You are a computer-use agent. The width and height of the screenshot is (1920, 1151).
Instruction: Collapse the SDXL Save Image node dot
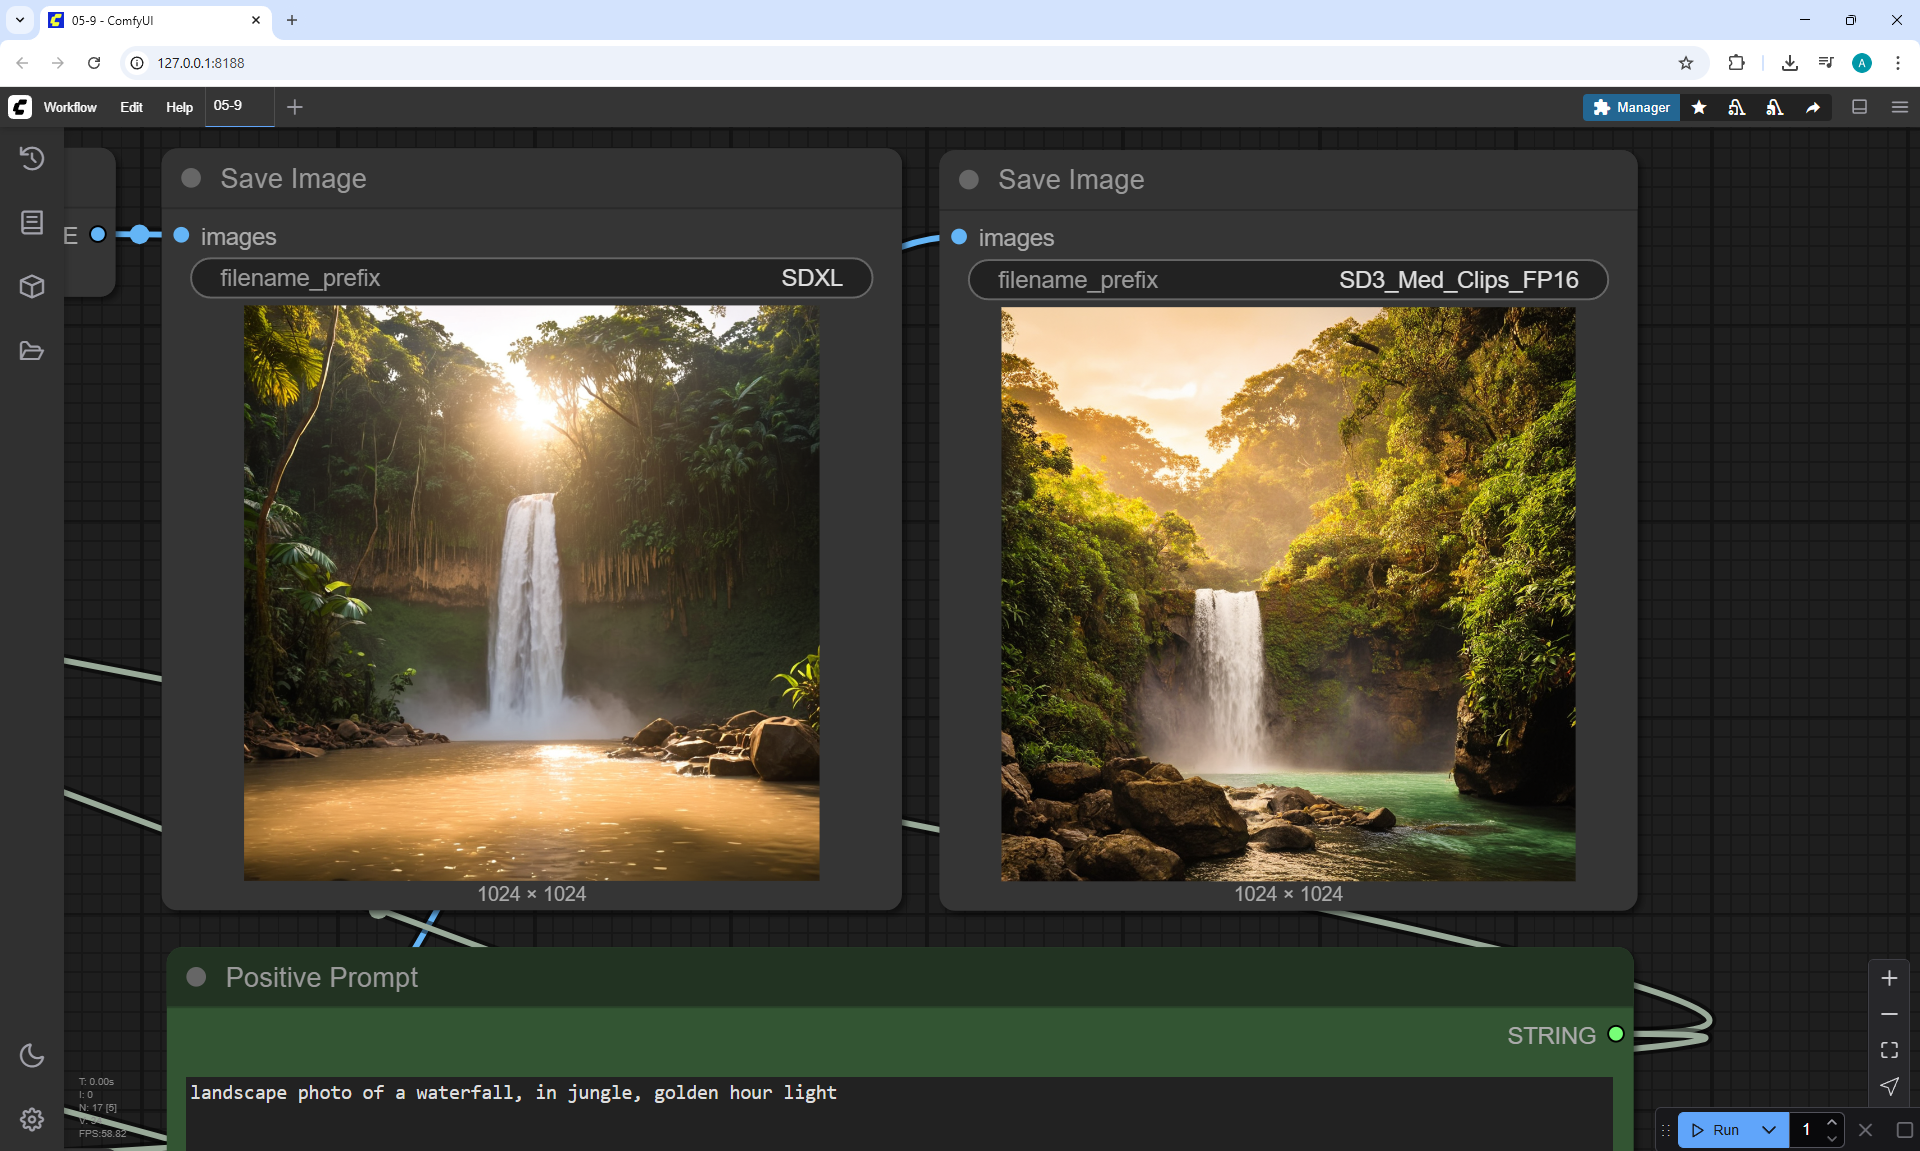tap(191, 178)
